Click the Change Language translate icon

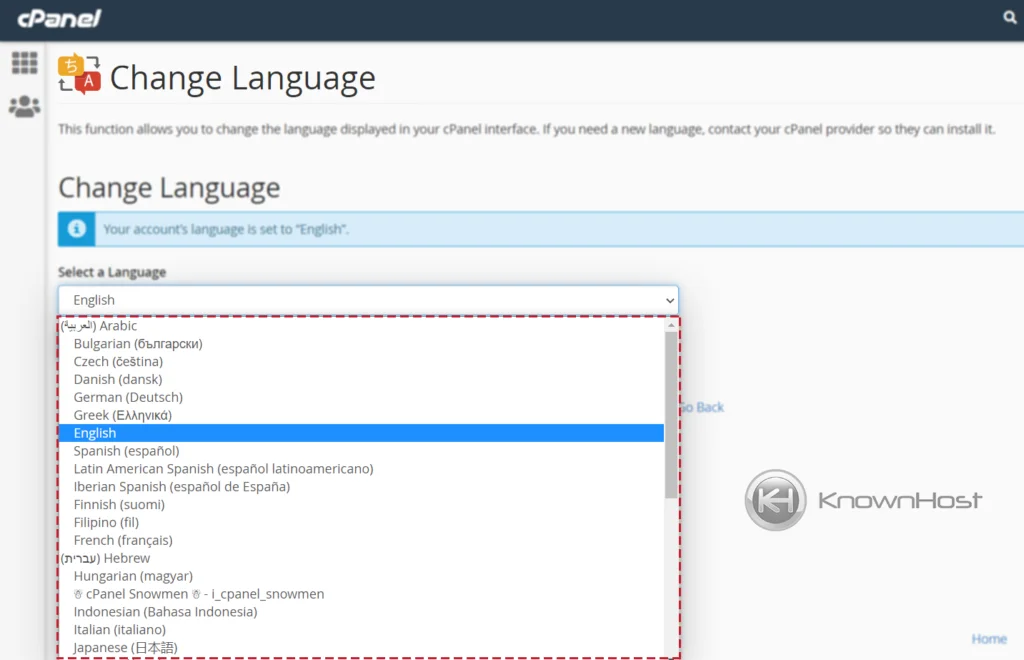tap(79, 74)
